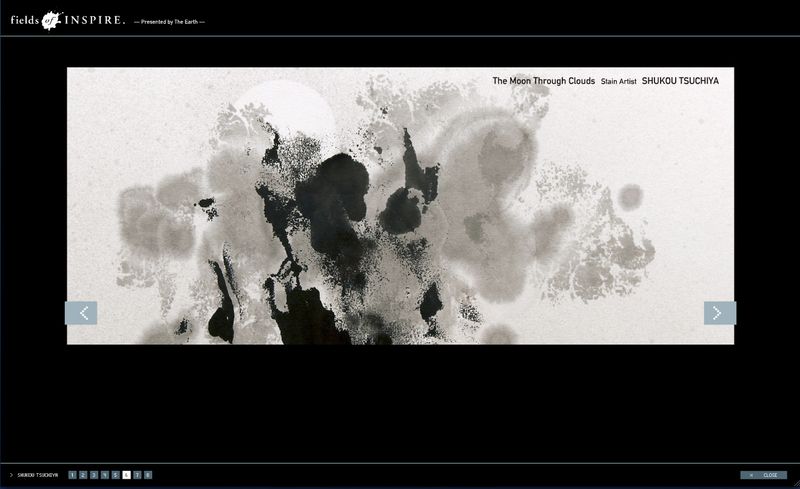Image resolution: width=800 pixels, height=489 pixels.
Task: Jump to gallery page 7
Action: [x=137, y=475]
